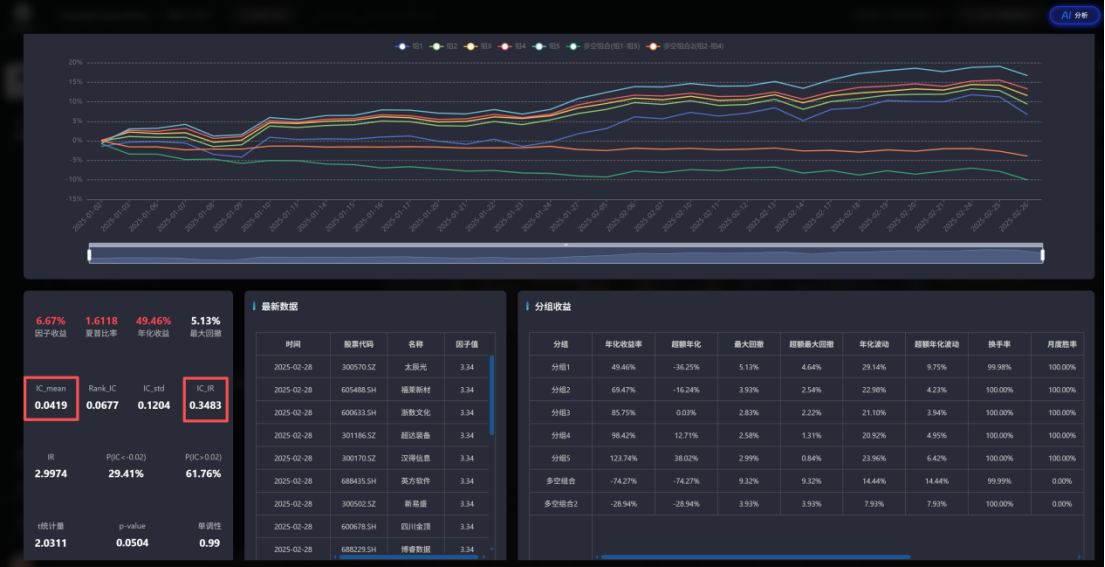
Task: Hide the 组2 line via legend
Action: [x=438, y=46]
